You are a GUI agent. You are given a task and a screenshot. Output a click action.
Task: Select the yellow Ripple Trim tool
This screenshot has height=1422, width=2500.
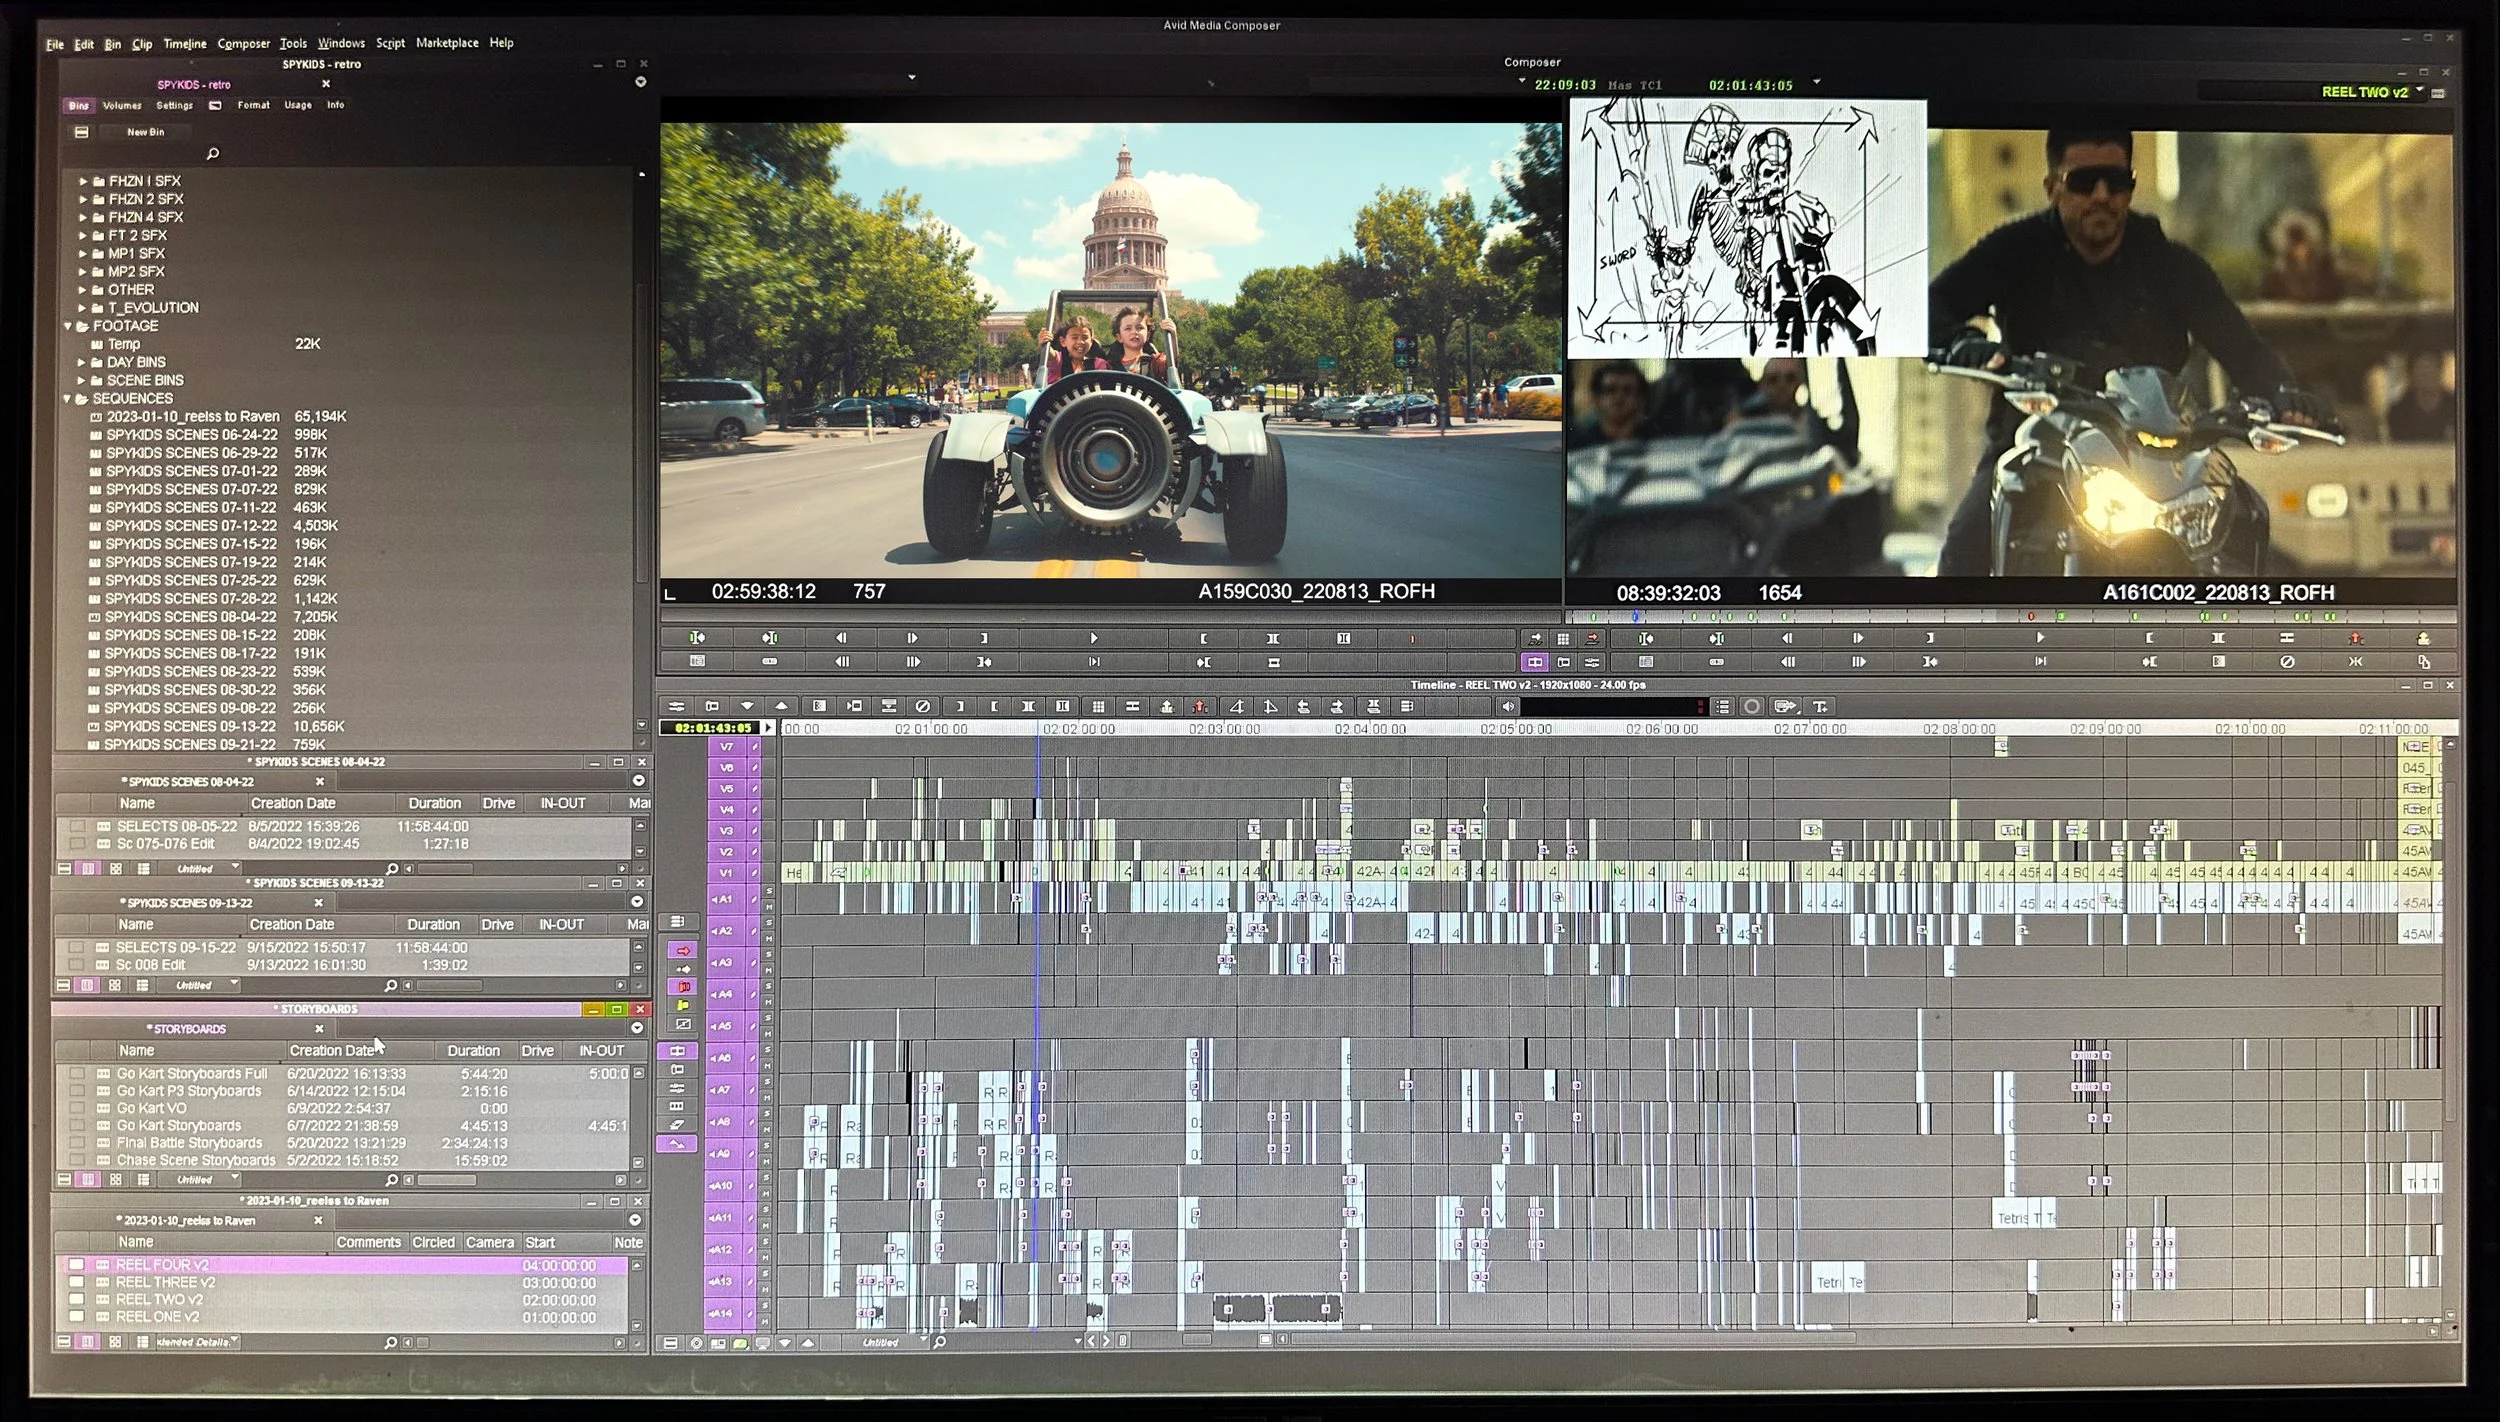684,1005
